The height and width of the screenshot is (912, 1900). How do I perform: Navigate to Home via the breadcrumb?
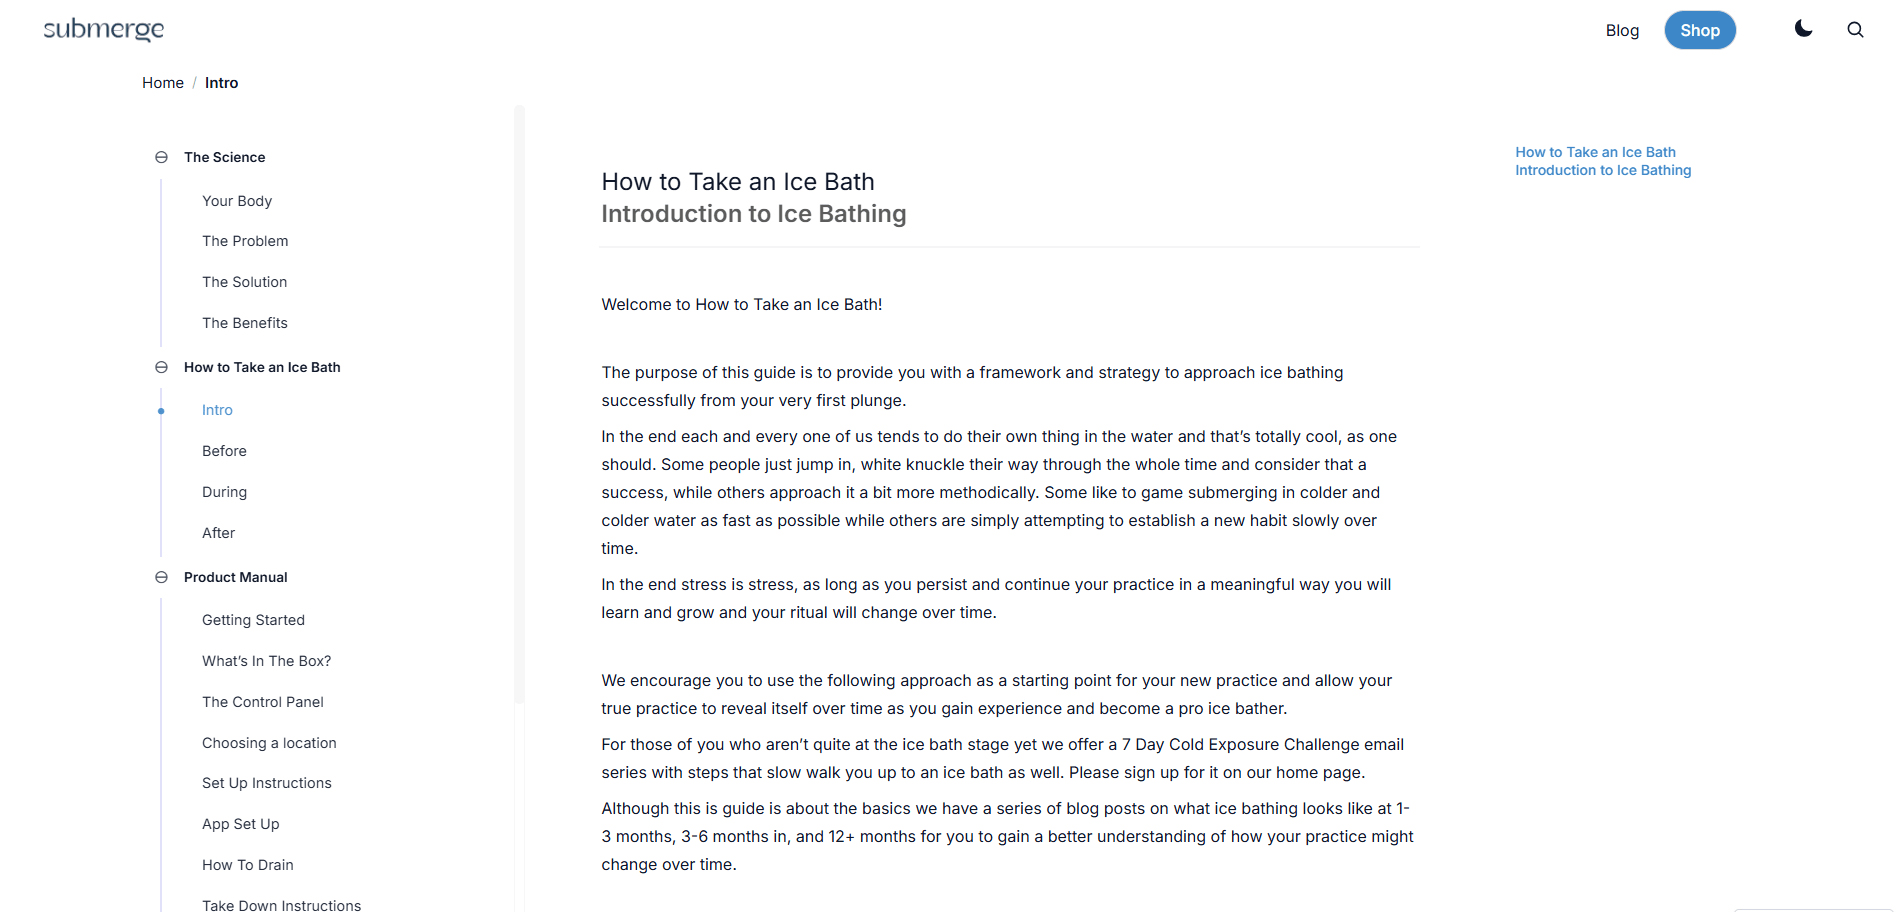(162, 82)
